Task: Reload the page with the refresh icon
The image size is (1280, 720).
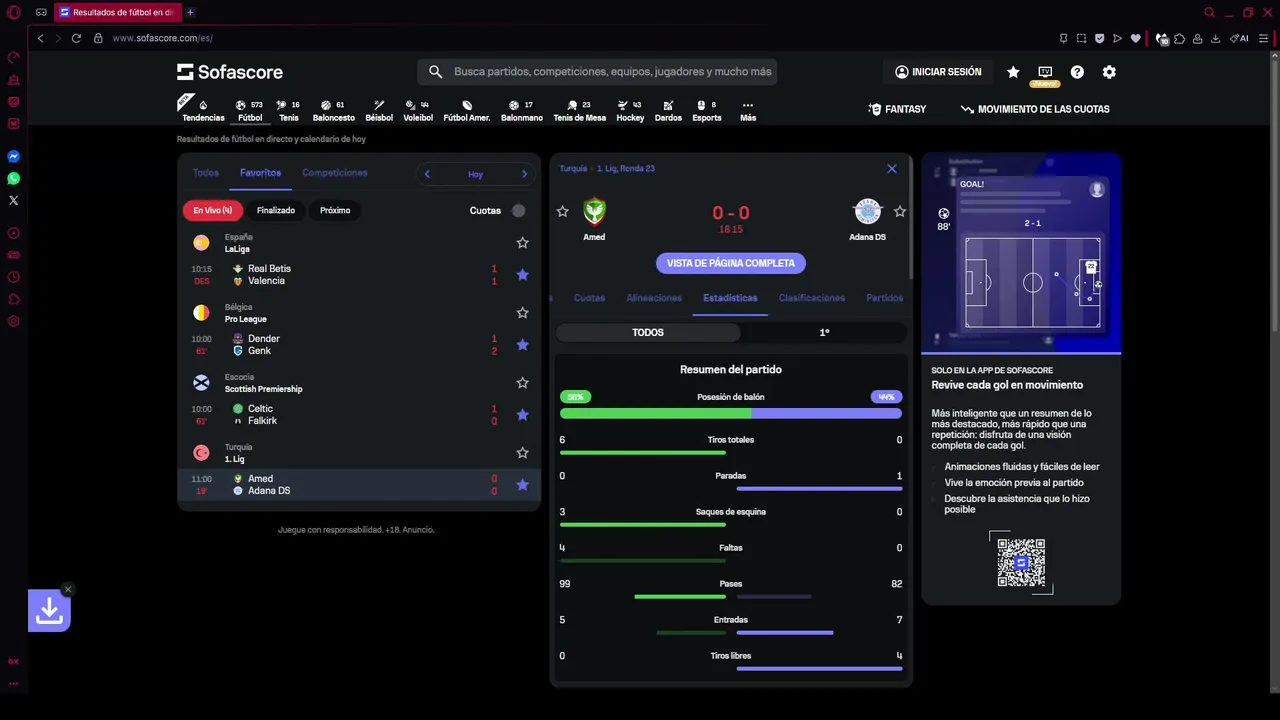Action: pos(76,38)
